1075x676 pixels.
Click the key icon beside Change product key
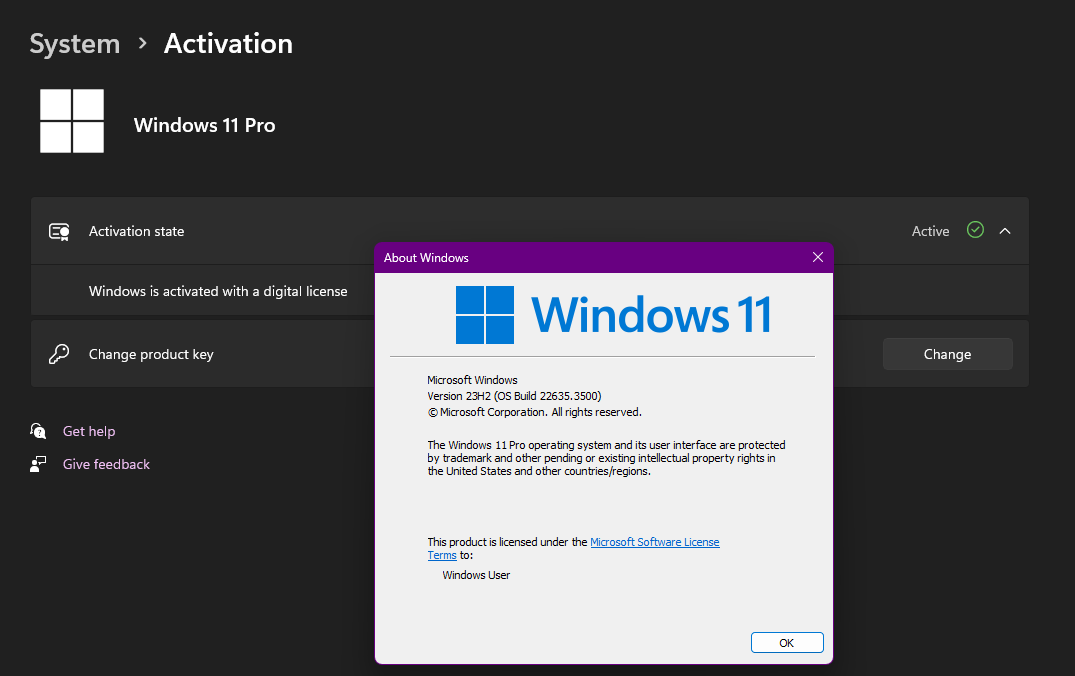[59, 354]
